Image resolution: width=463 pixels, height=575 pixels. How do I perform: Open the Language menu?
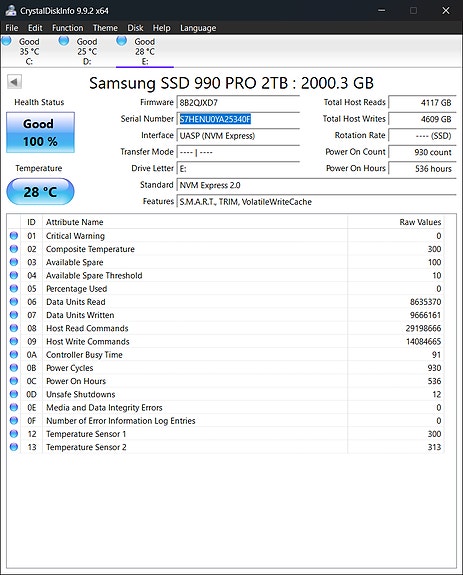(198, 28)
